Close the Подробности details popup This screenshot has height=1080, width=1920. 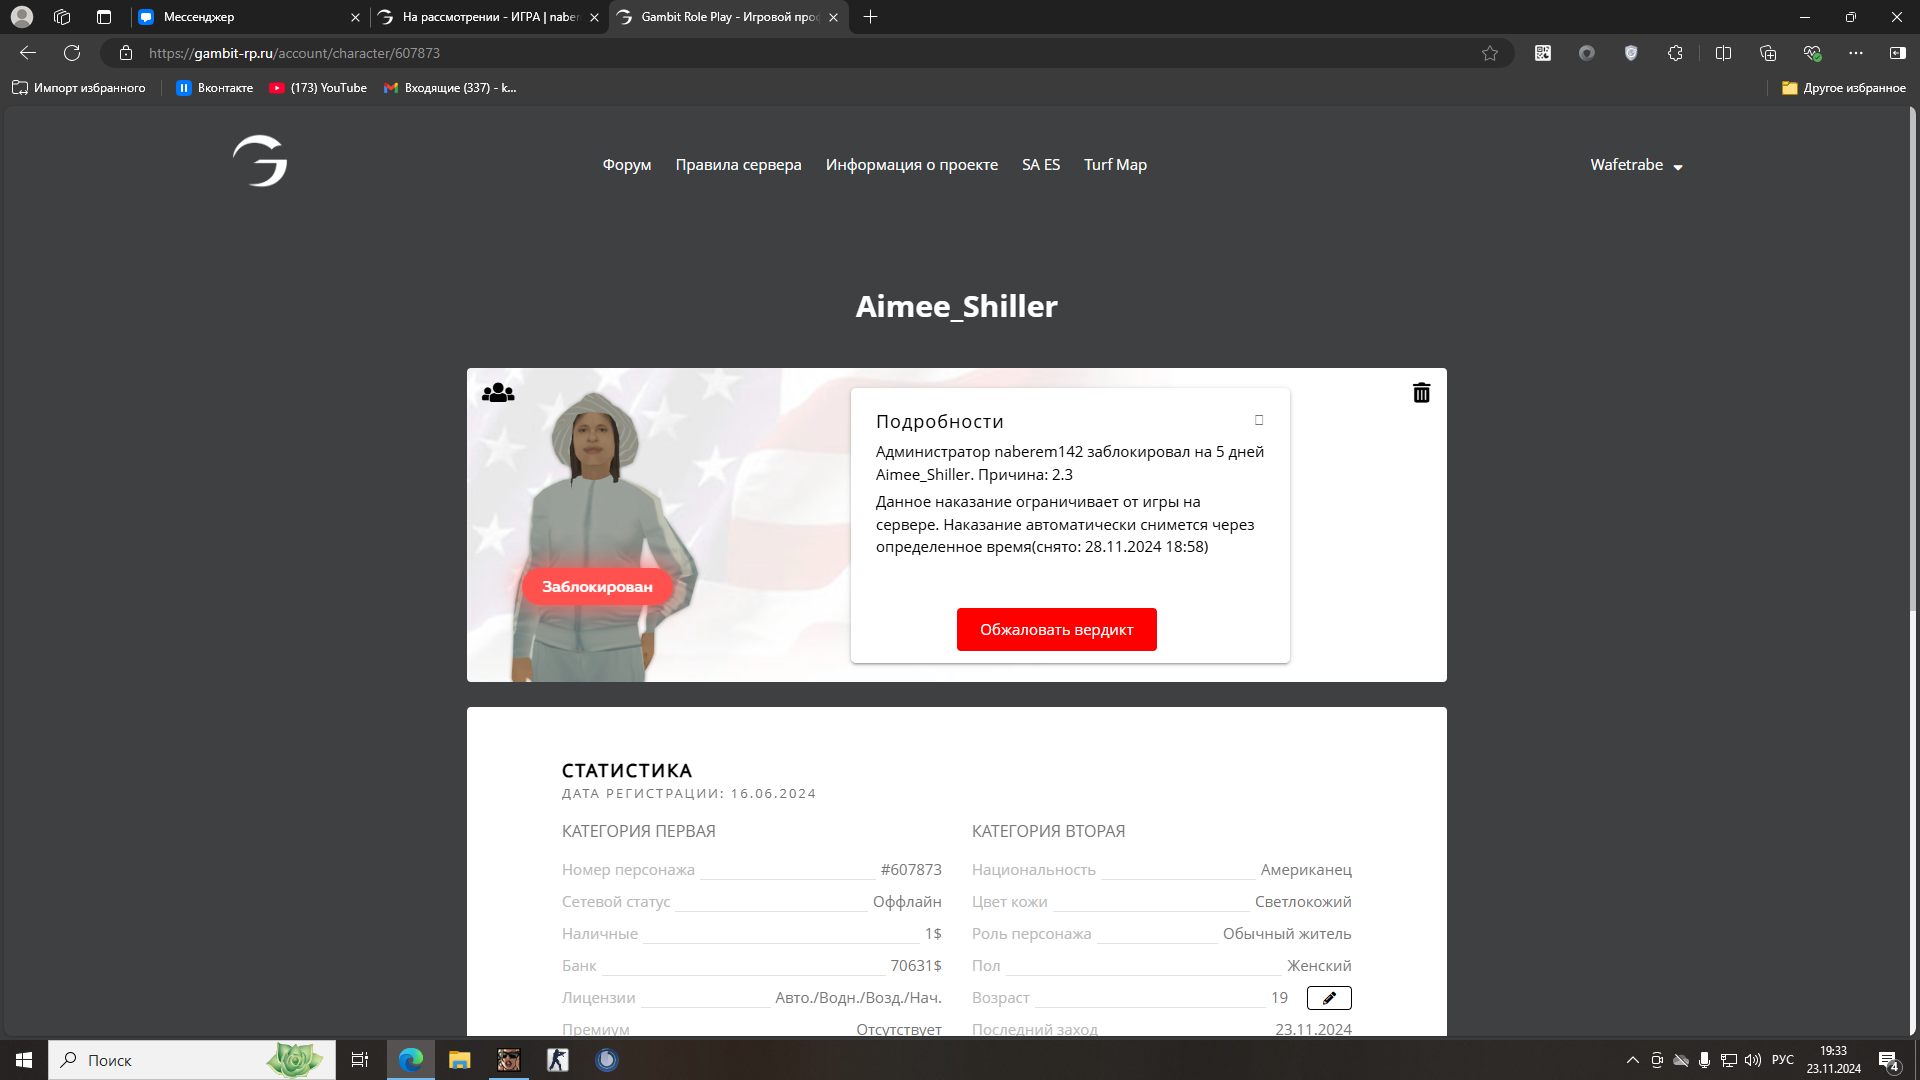coord(1259,420)
